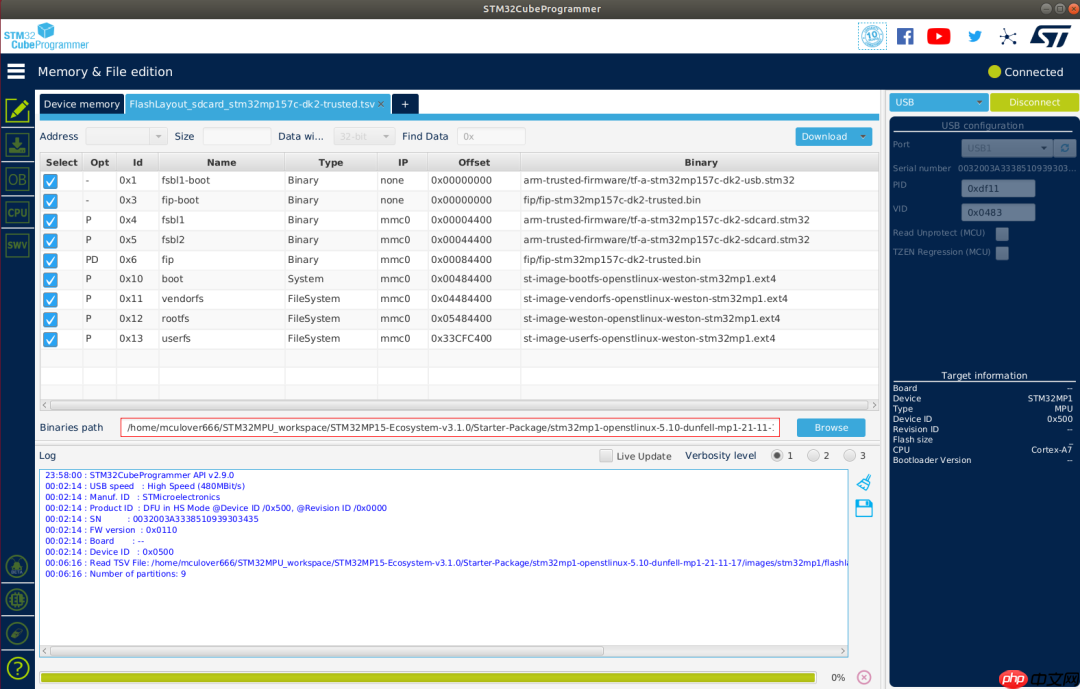Click the PID field 0xdf11
1080x689 pixels.
click(x=998, y=188)
